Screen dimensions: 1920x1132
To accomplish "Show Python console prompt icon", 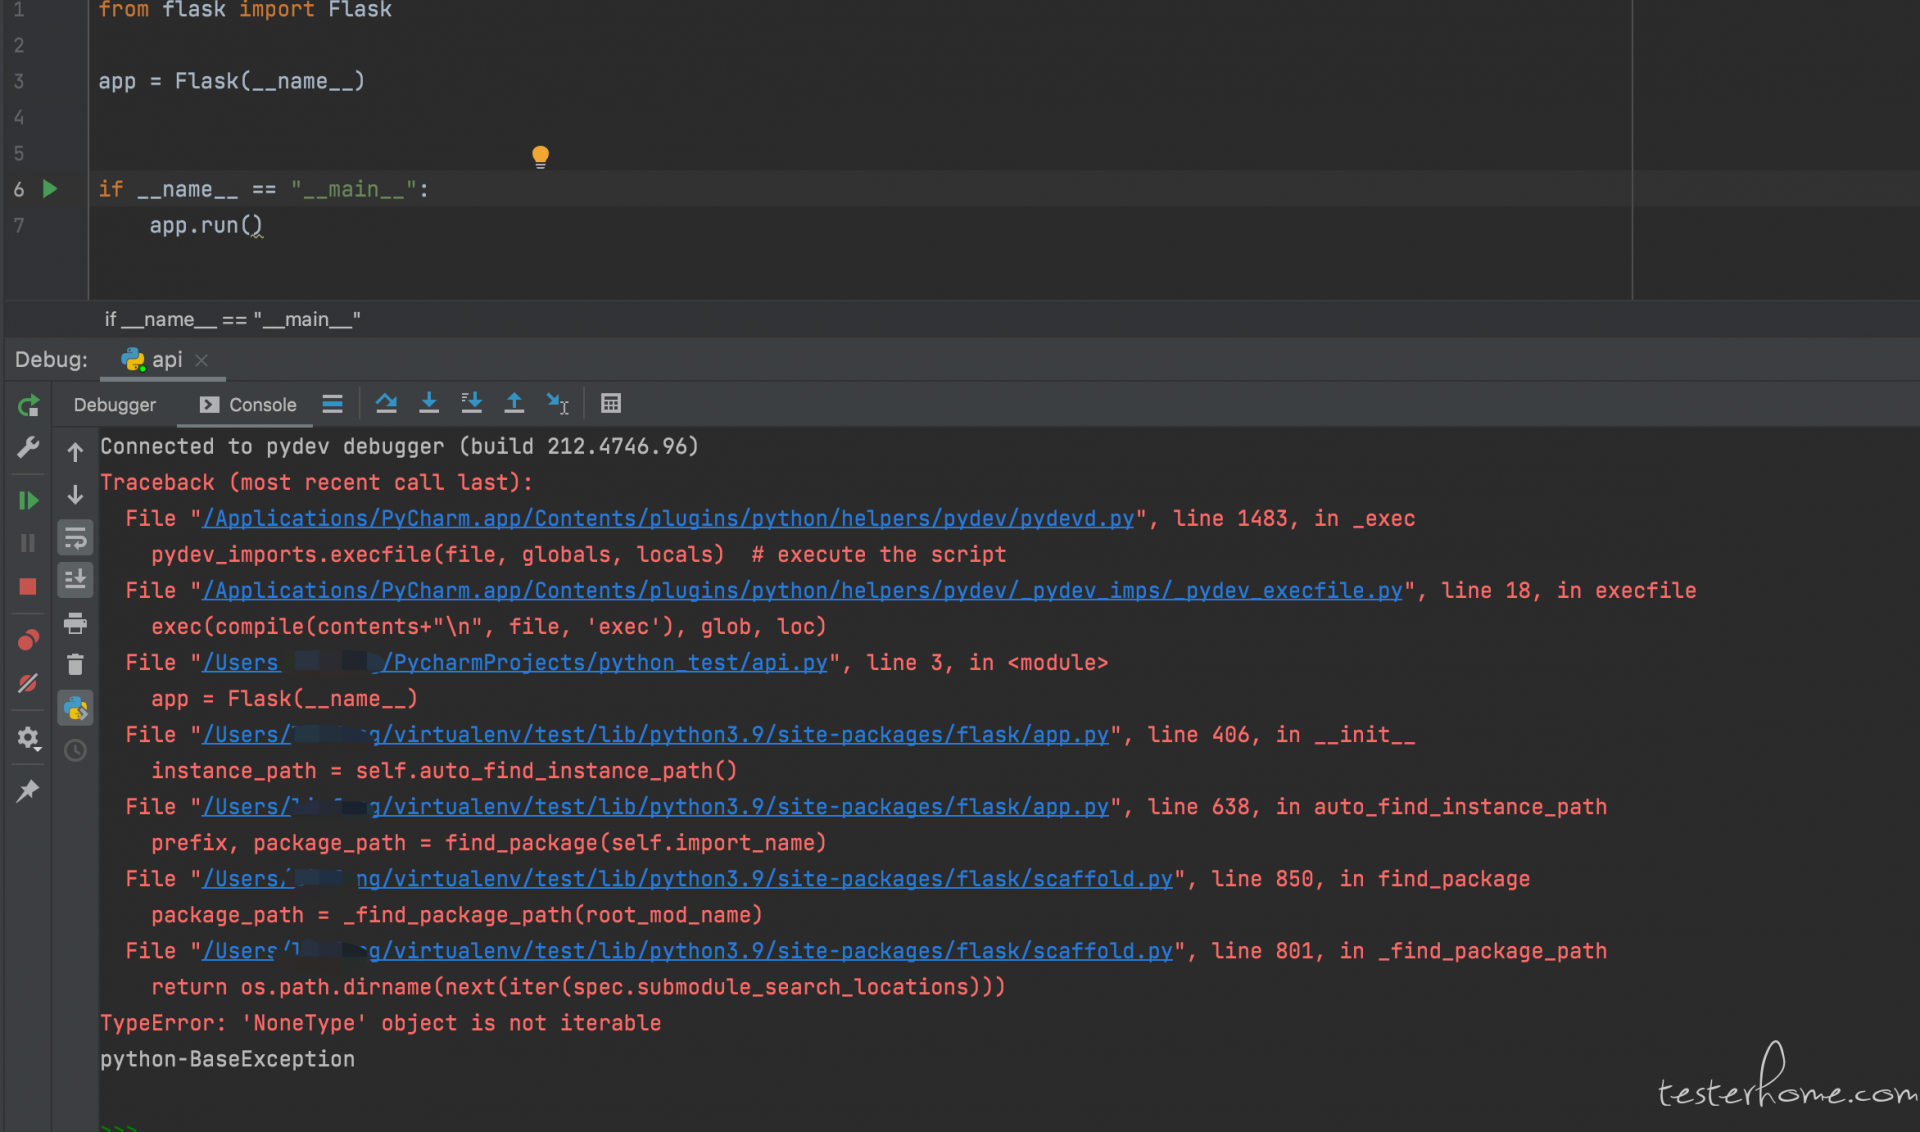I will click(x=75, y=708).
